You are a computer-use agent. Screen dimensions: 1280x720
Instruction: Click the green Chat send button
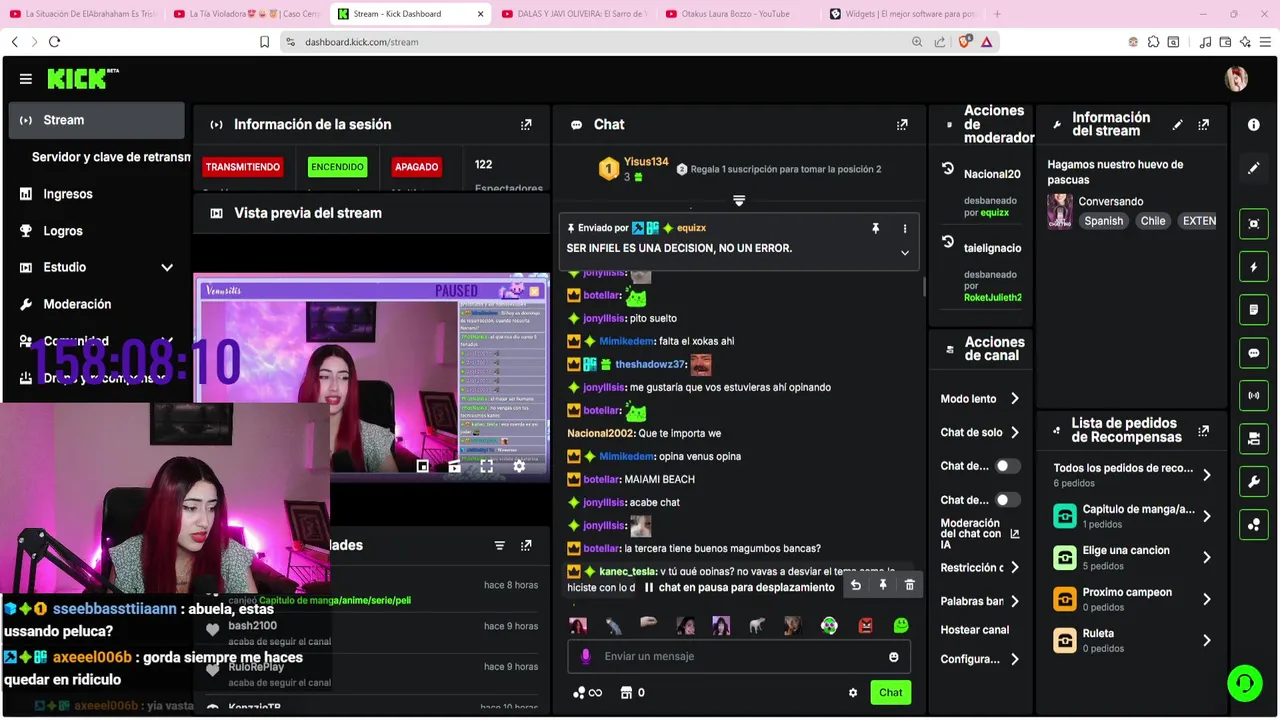(890, 693)
